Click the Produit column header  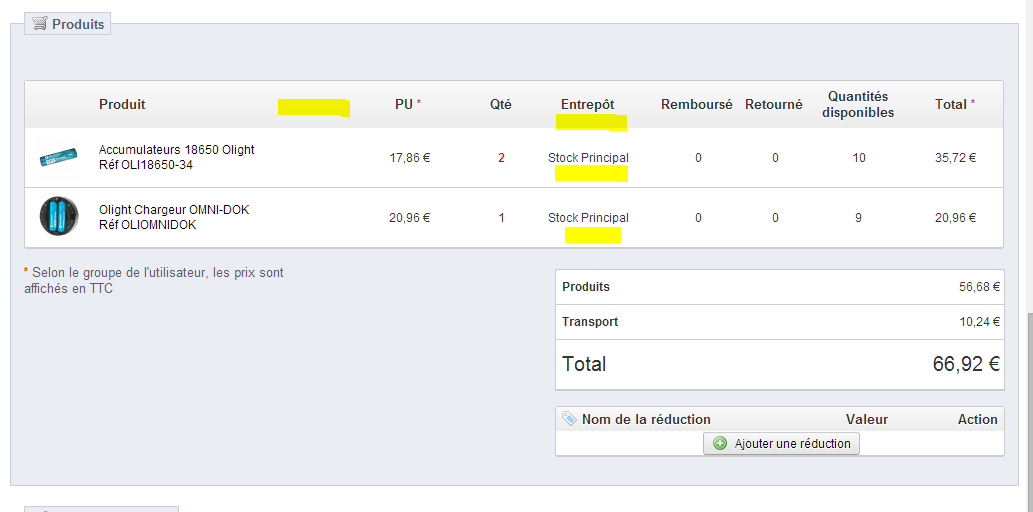pyautogui.click(x=123, y=104)
